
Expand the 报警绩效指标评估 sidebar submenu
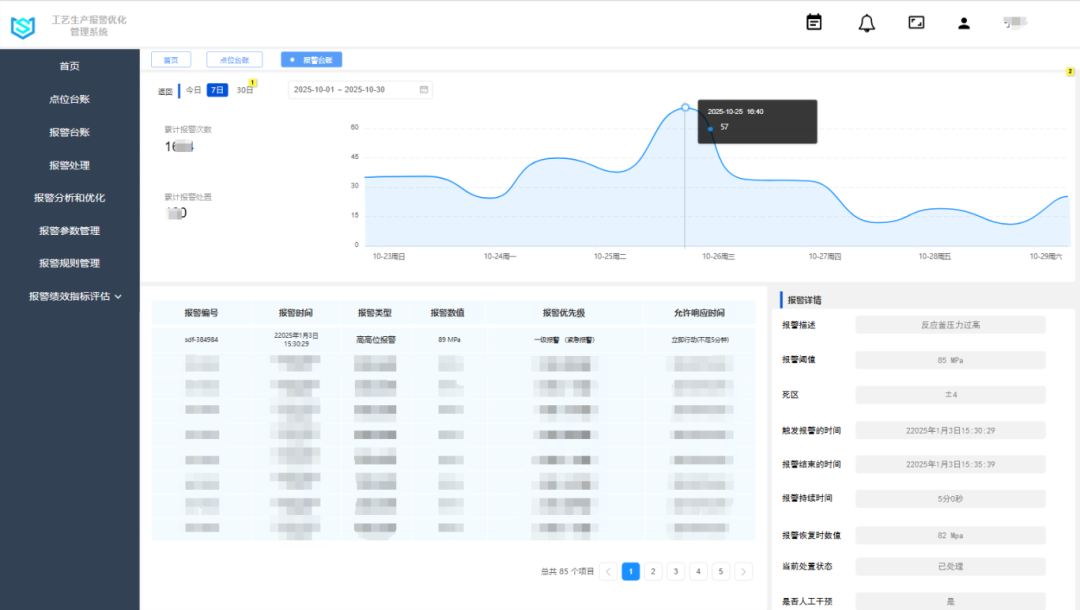pos(71,297)
